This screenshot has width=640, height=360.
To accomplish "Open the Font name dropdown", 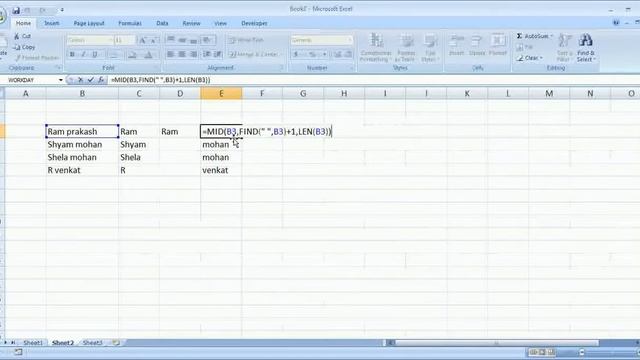I will (x=111, y=40).
